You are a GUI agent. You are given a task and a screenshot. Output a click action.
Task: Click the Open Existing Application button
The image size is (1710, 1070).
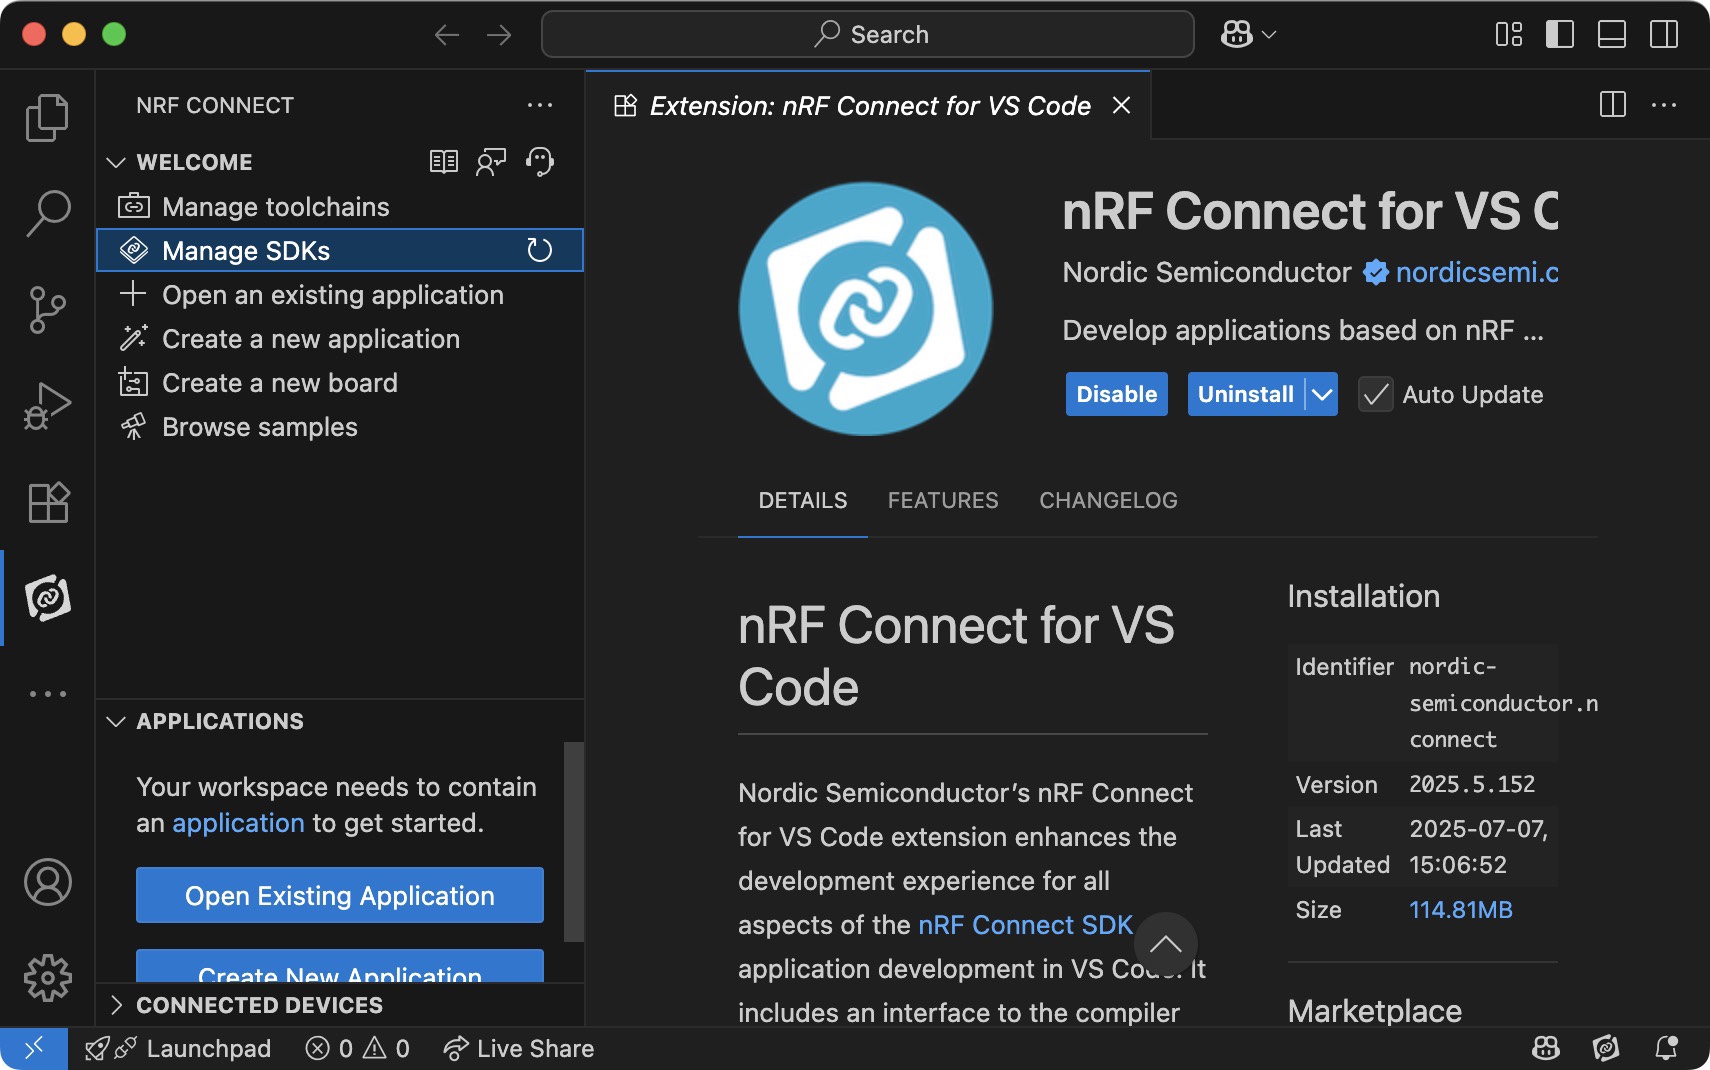click(x=340, y=895)
